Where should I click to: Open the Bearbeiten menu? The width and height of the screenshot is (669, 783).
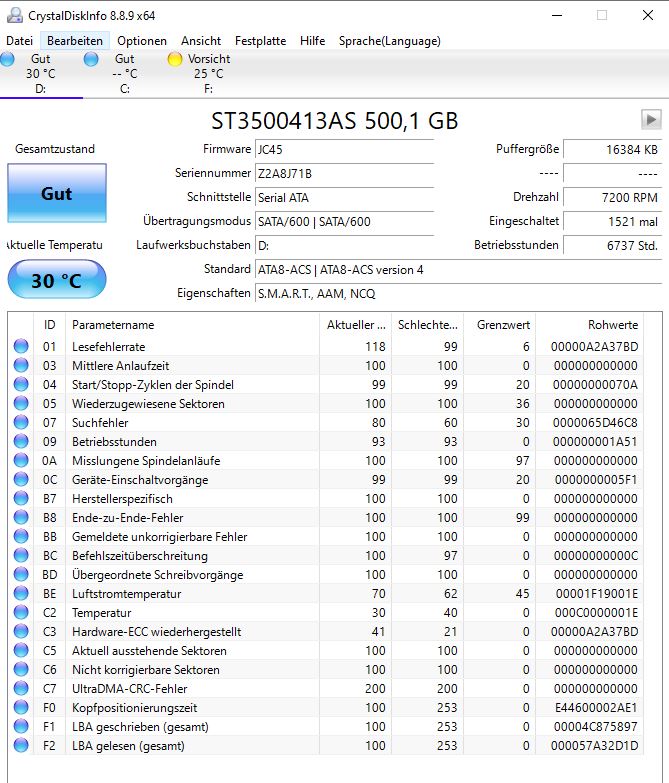[75, 41]
